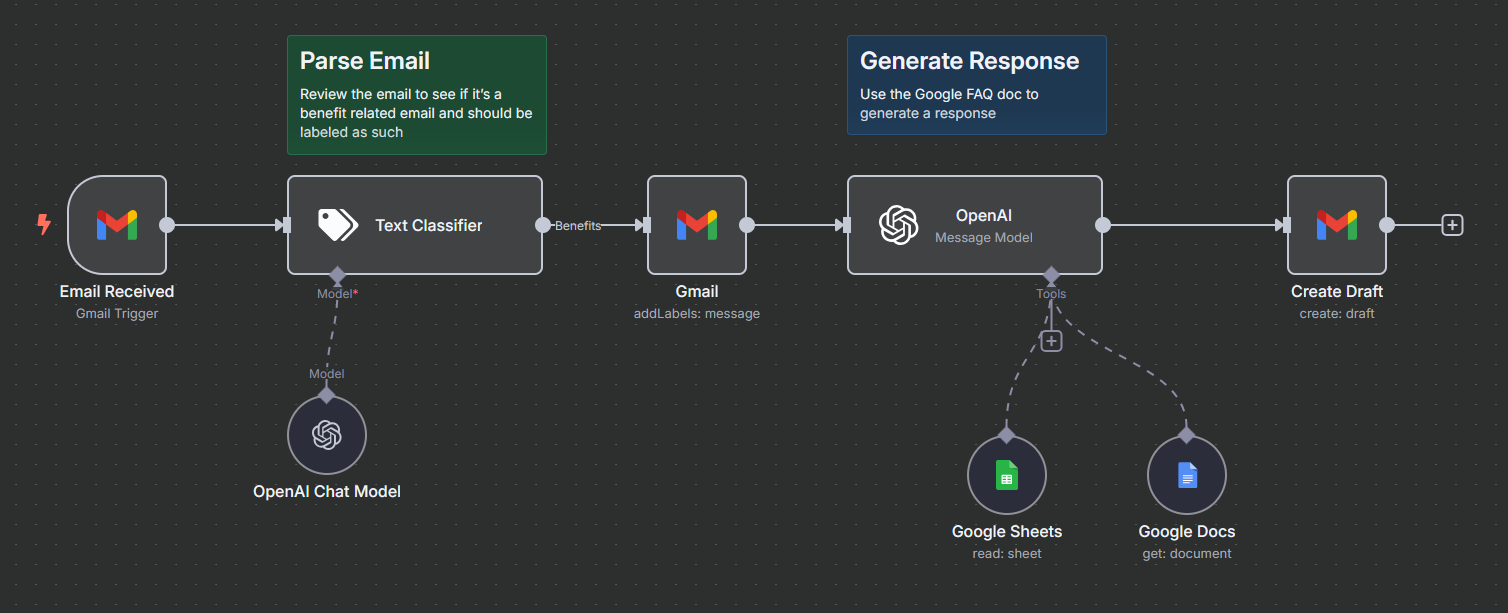
Task: Click the "Gmail Trigger" subtitle
Action: 117,313
